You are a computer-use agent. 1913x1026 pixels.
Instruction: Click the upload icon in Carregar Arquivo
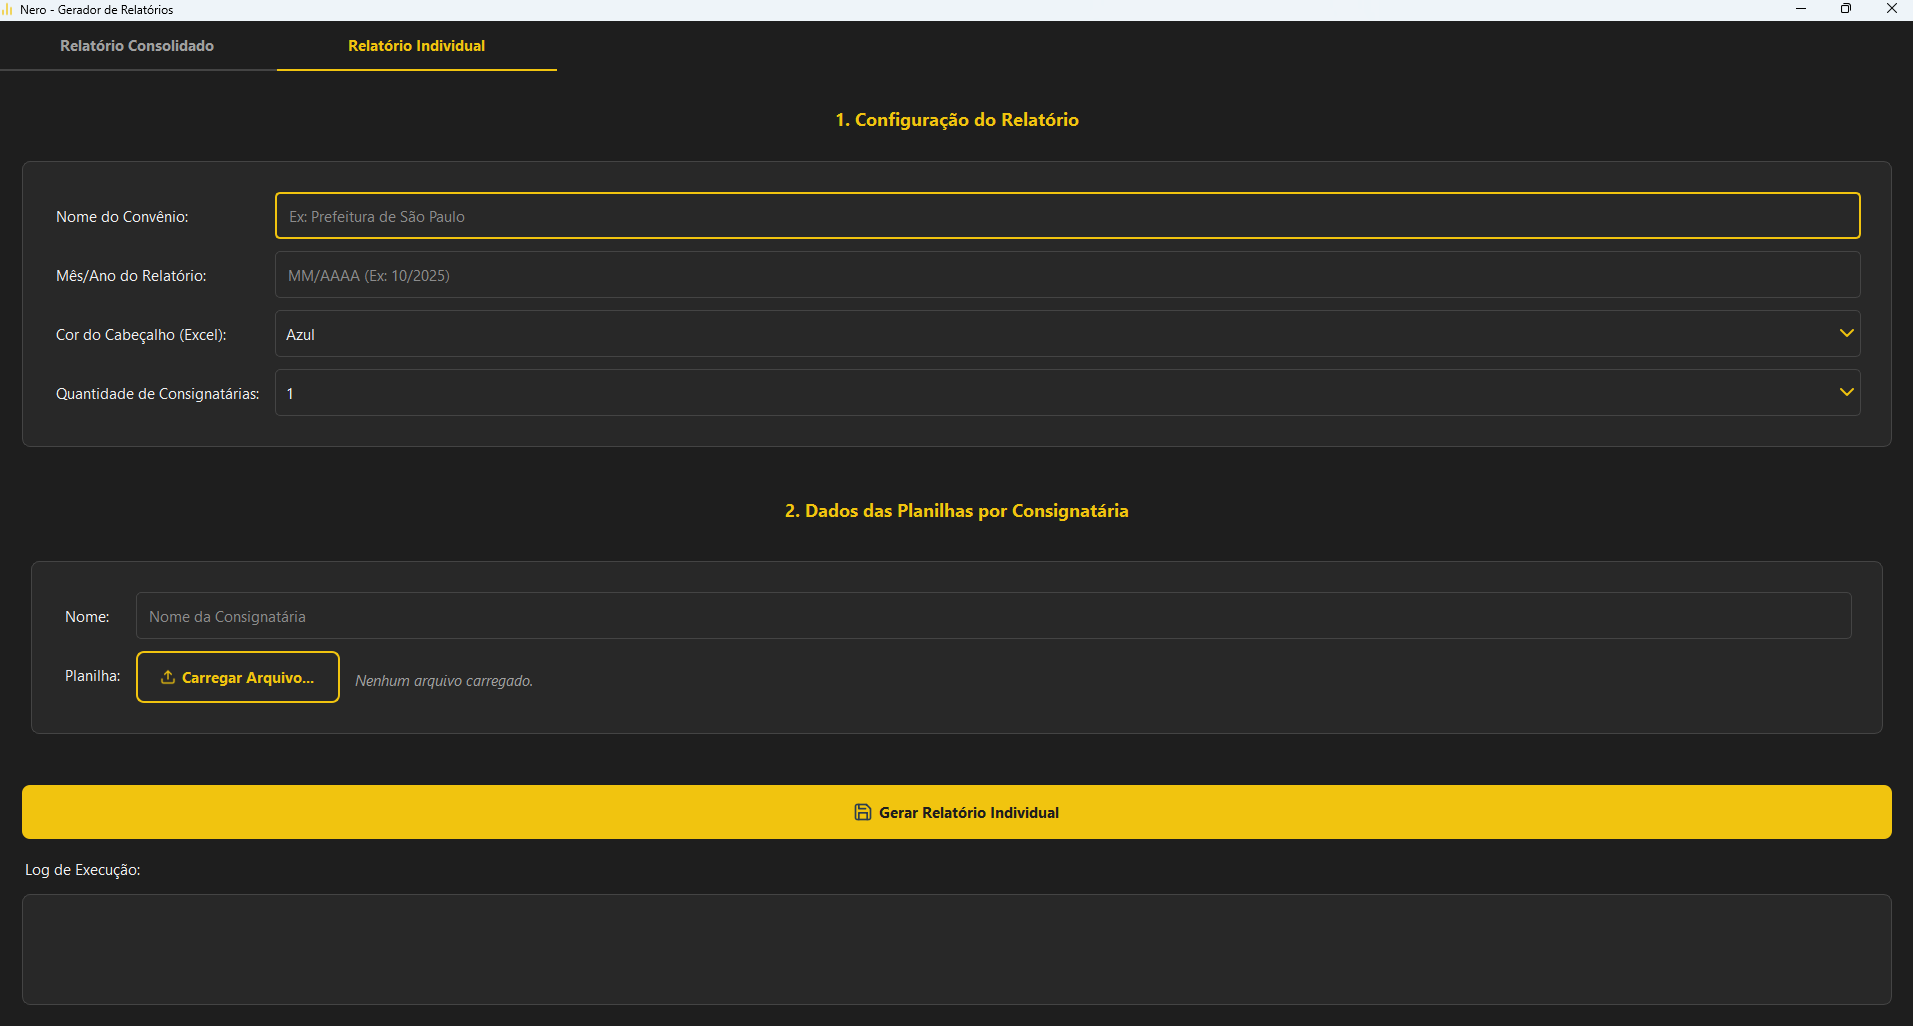168,677
